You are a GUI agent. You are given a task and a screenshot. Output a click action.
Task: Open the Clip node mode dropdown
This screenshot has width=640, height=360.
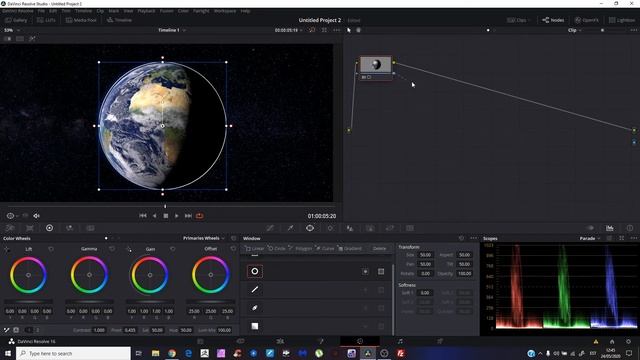(575, 30)
